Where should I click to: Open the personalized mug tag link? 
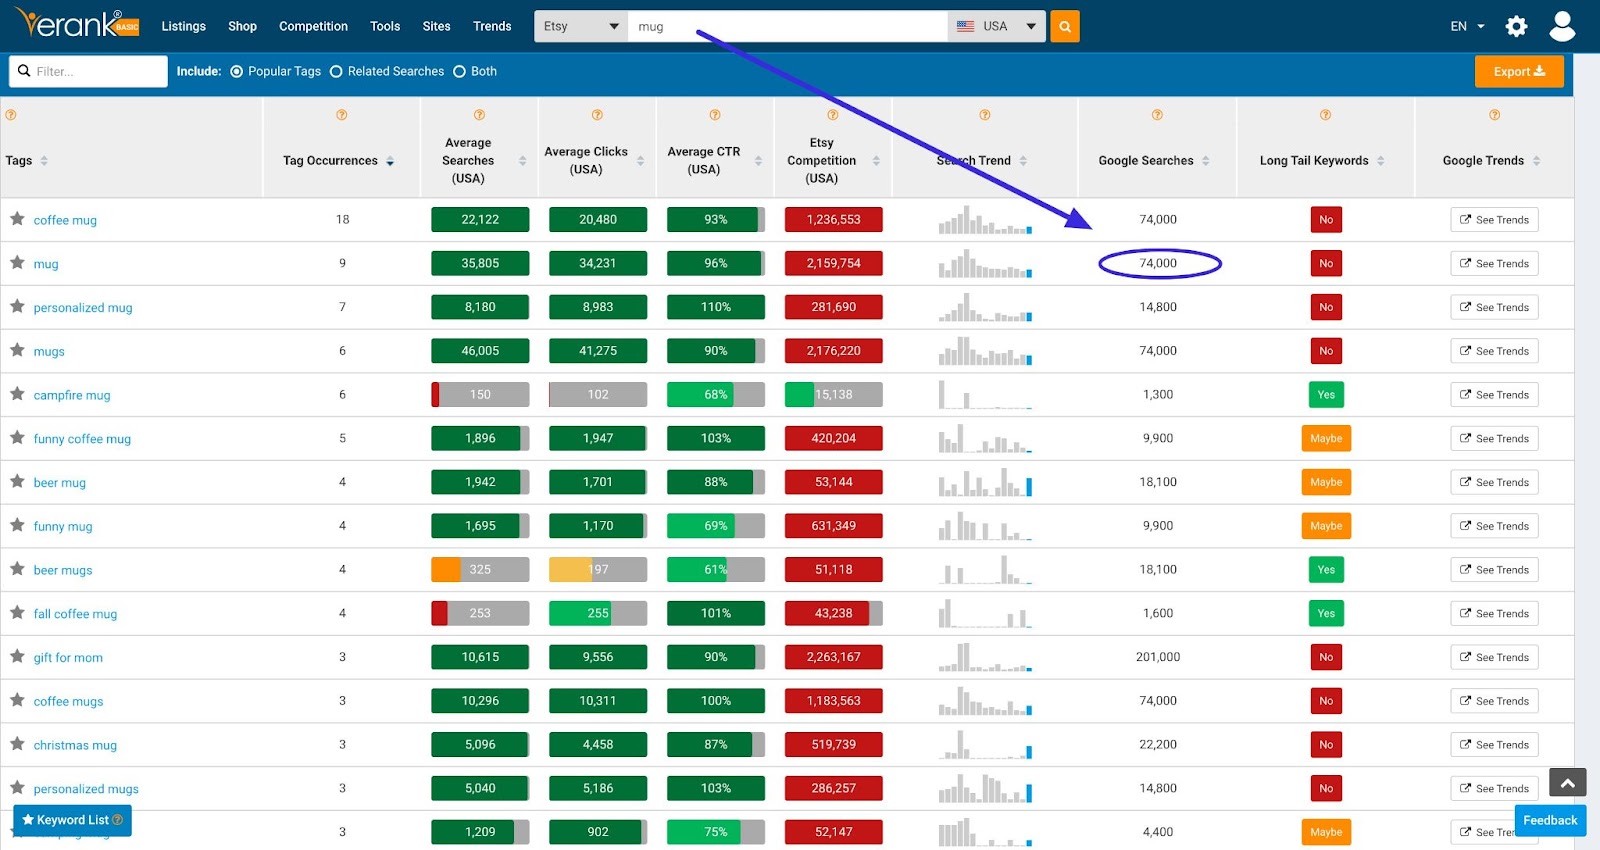pos(83,308)
